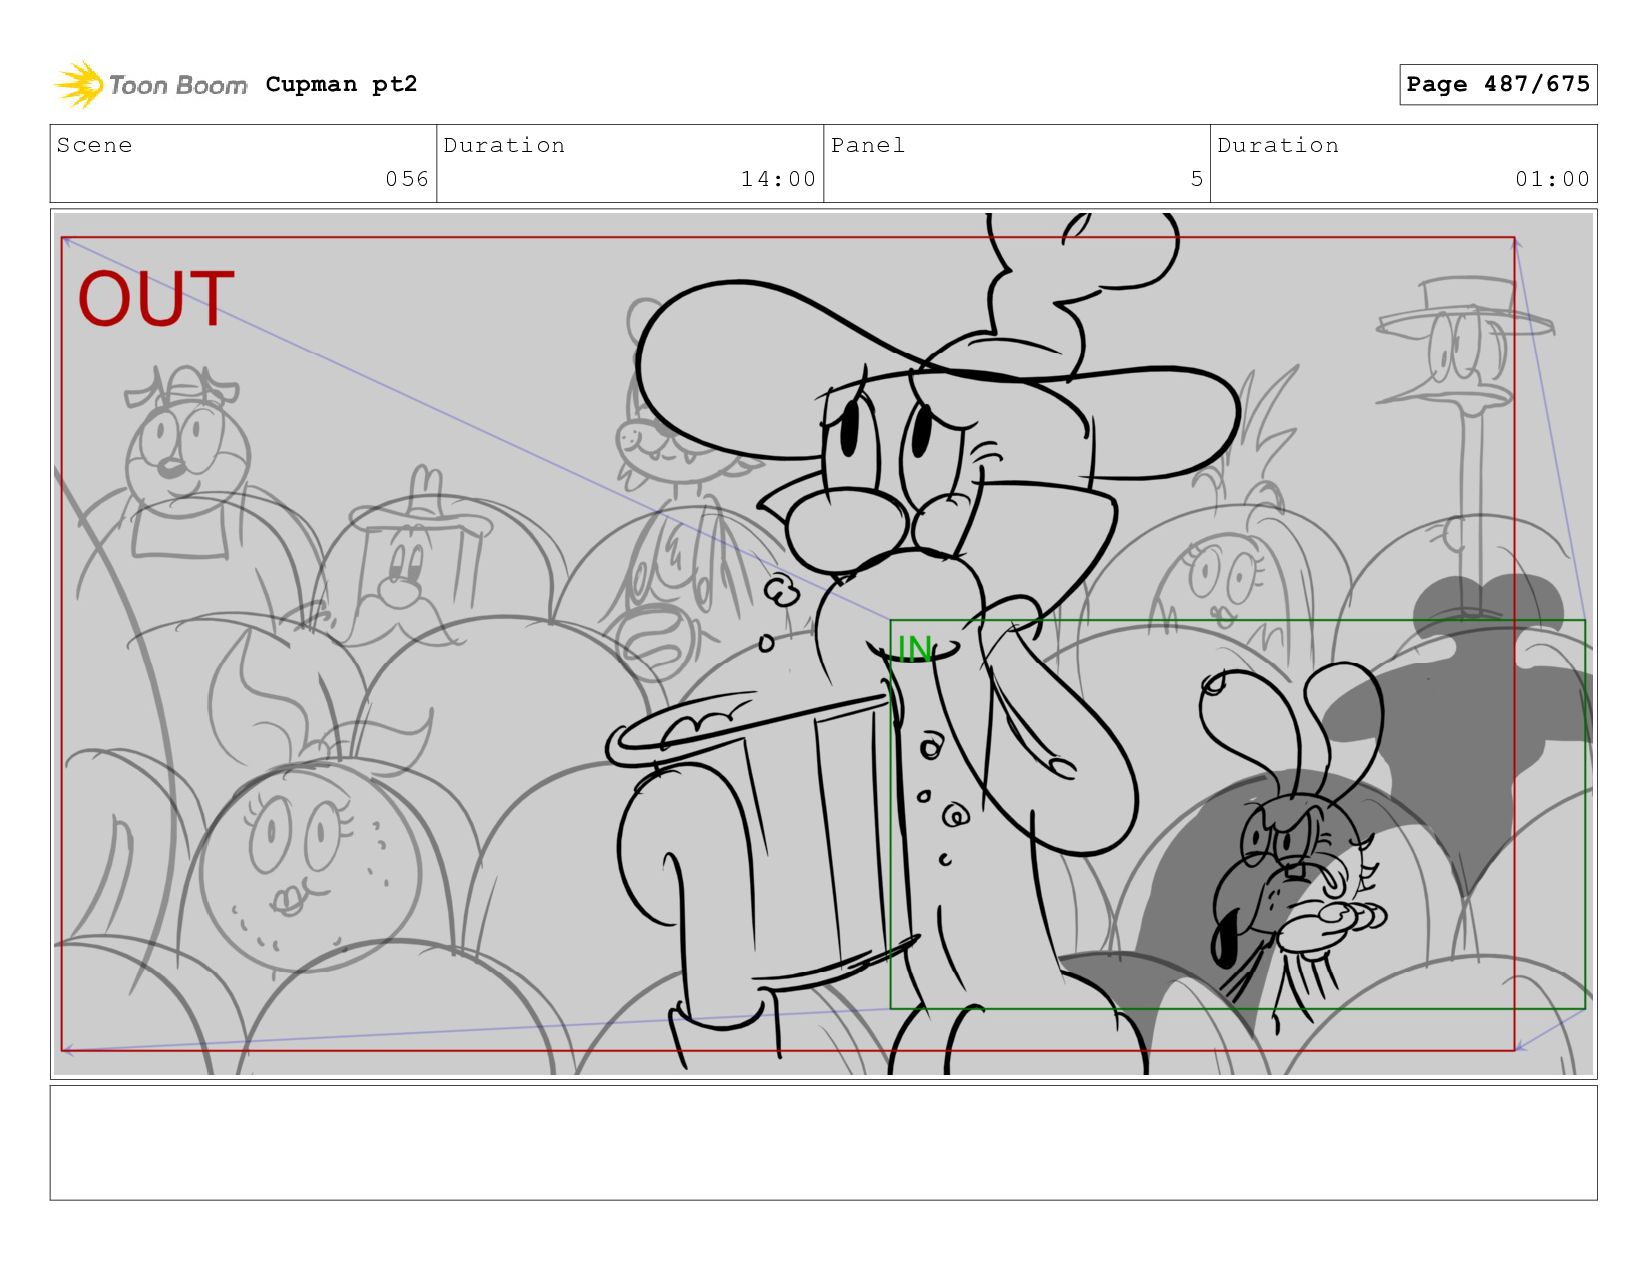Screen dimensions: 1650x1275
Task: Select the "Panel" header label
Action: pos(868,145)
